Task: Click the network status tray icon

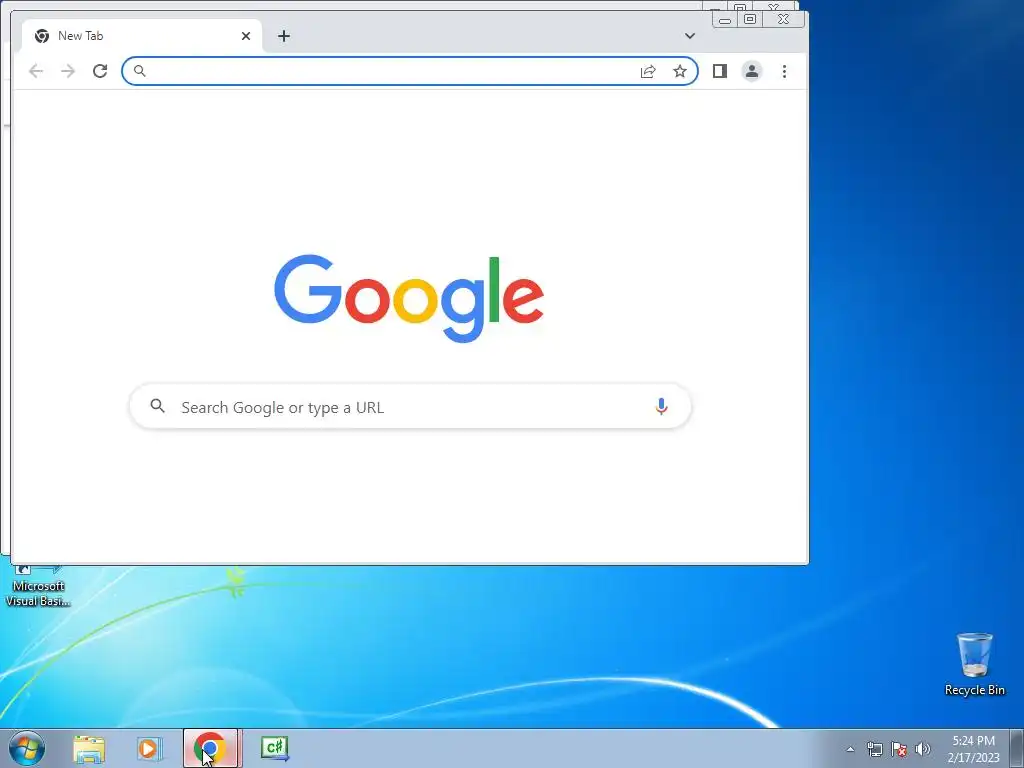Action: tap(874, 749)
